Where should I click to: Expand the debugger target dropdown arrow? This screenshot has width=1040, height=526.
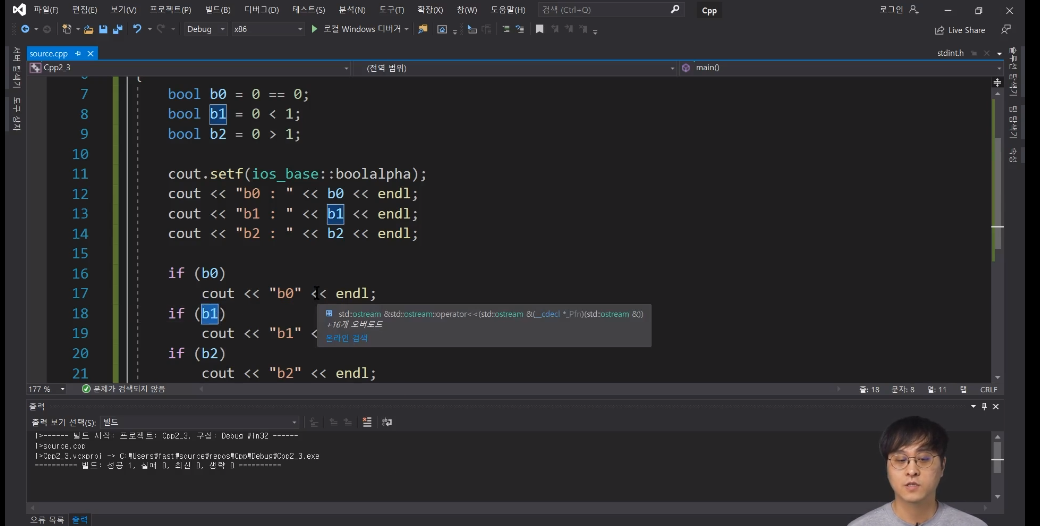(407, 29)
